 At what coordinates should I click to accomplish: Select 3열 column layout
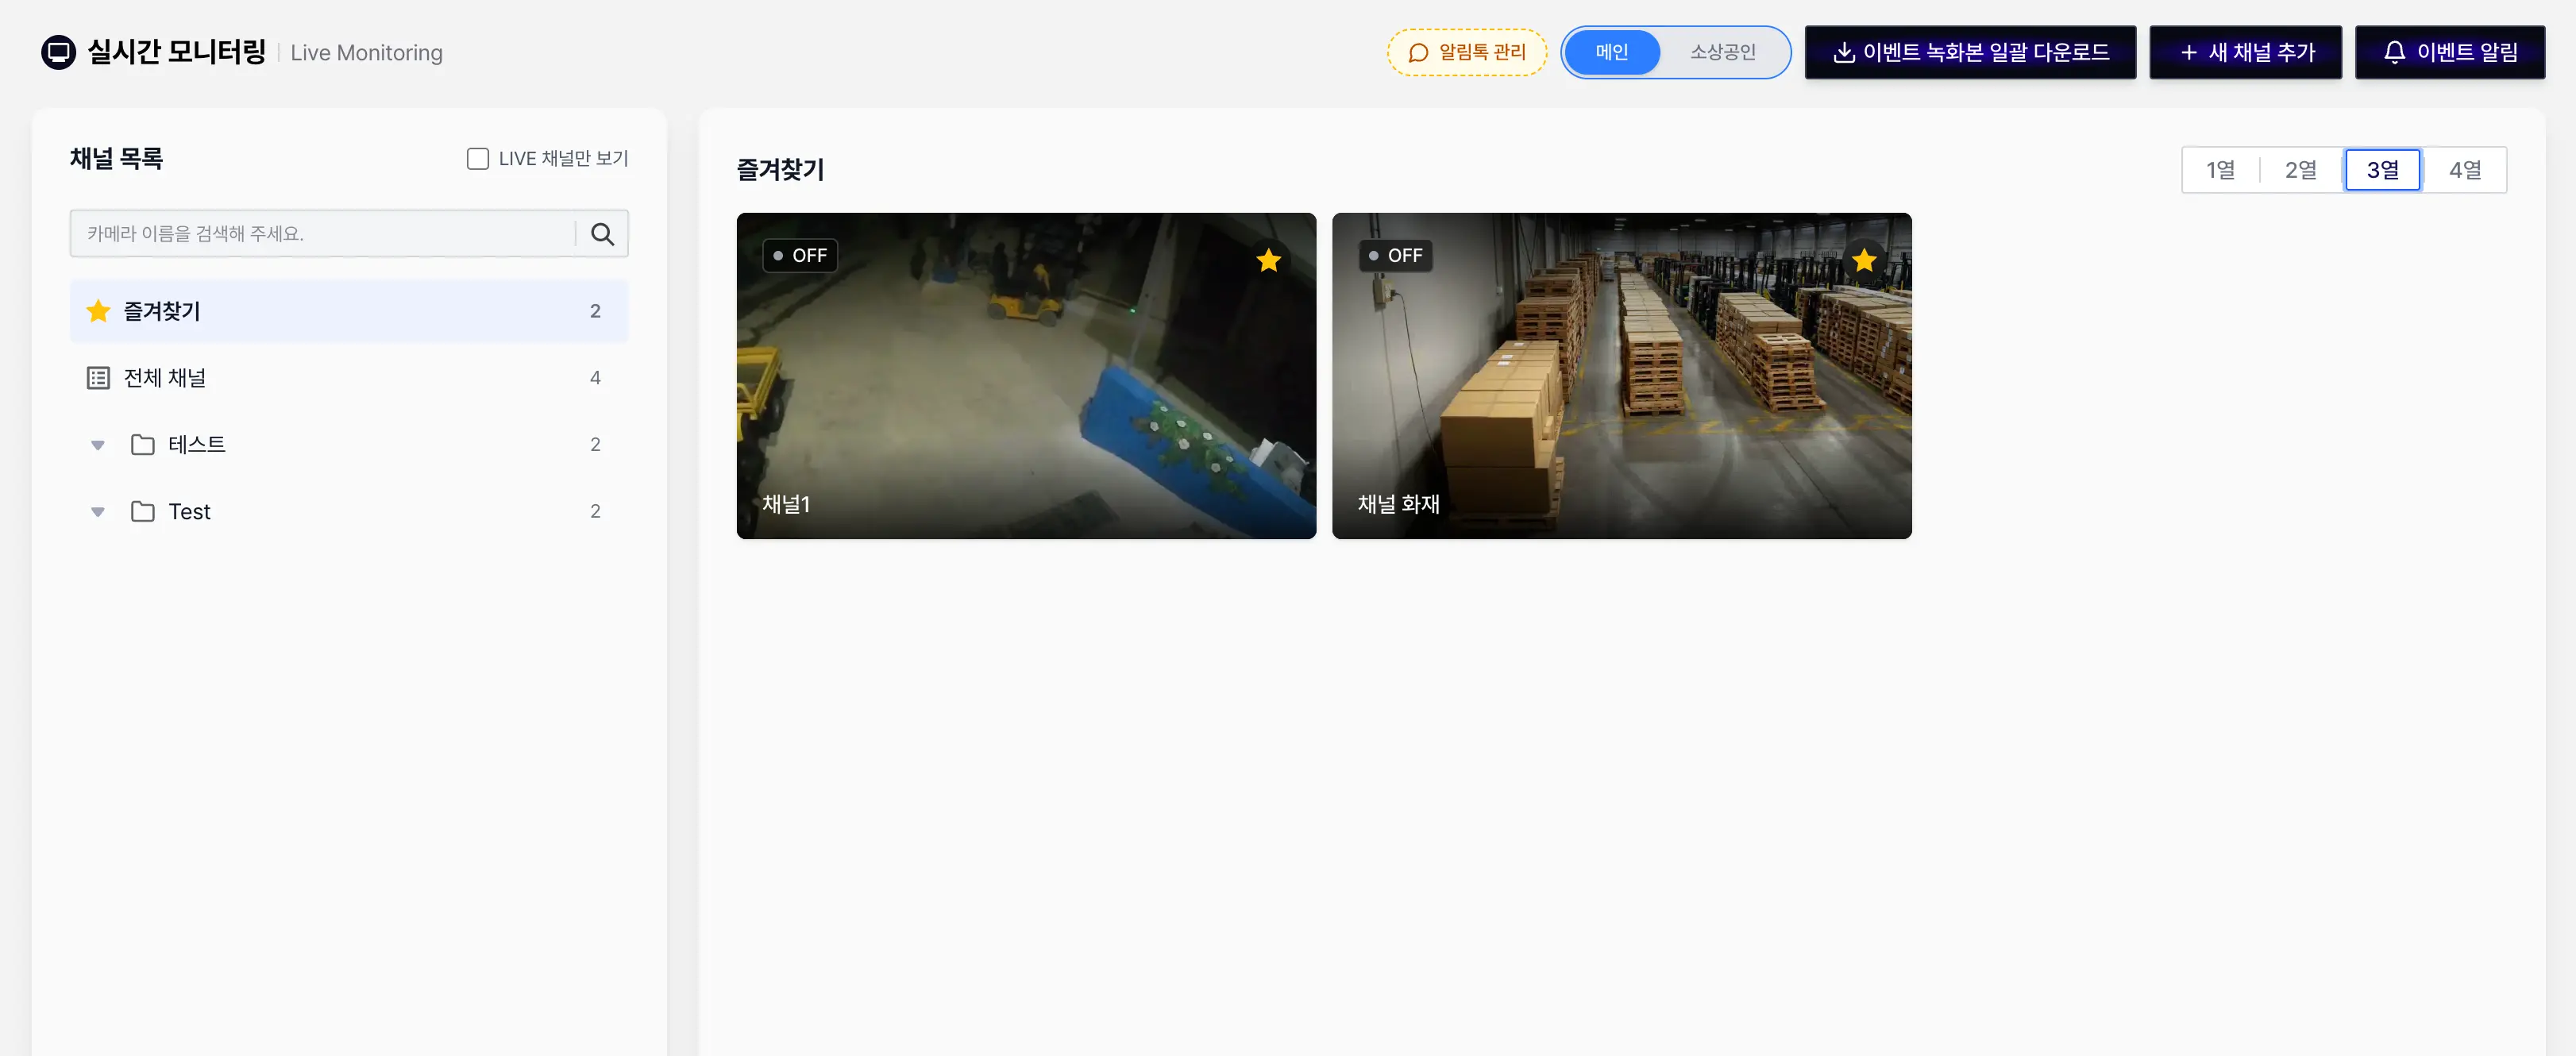pos(2382,170)
